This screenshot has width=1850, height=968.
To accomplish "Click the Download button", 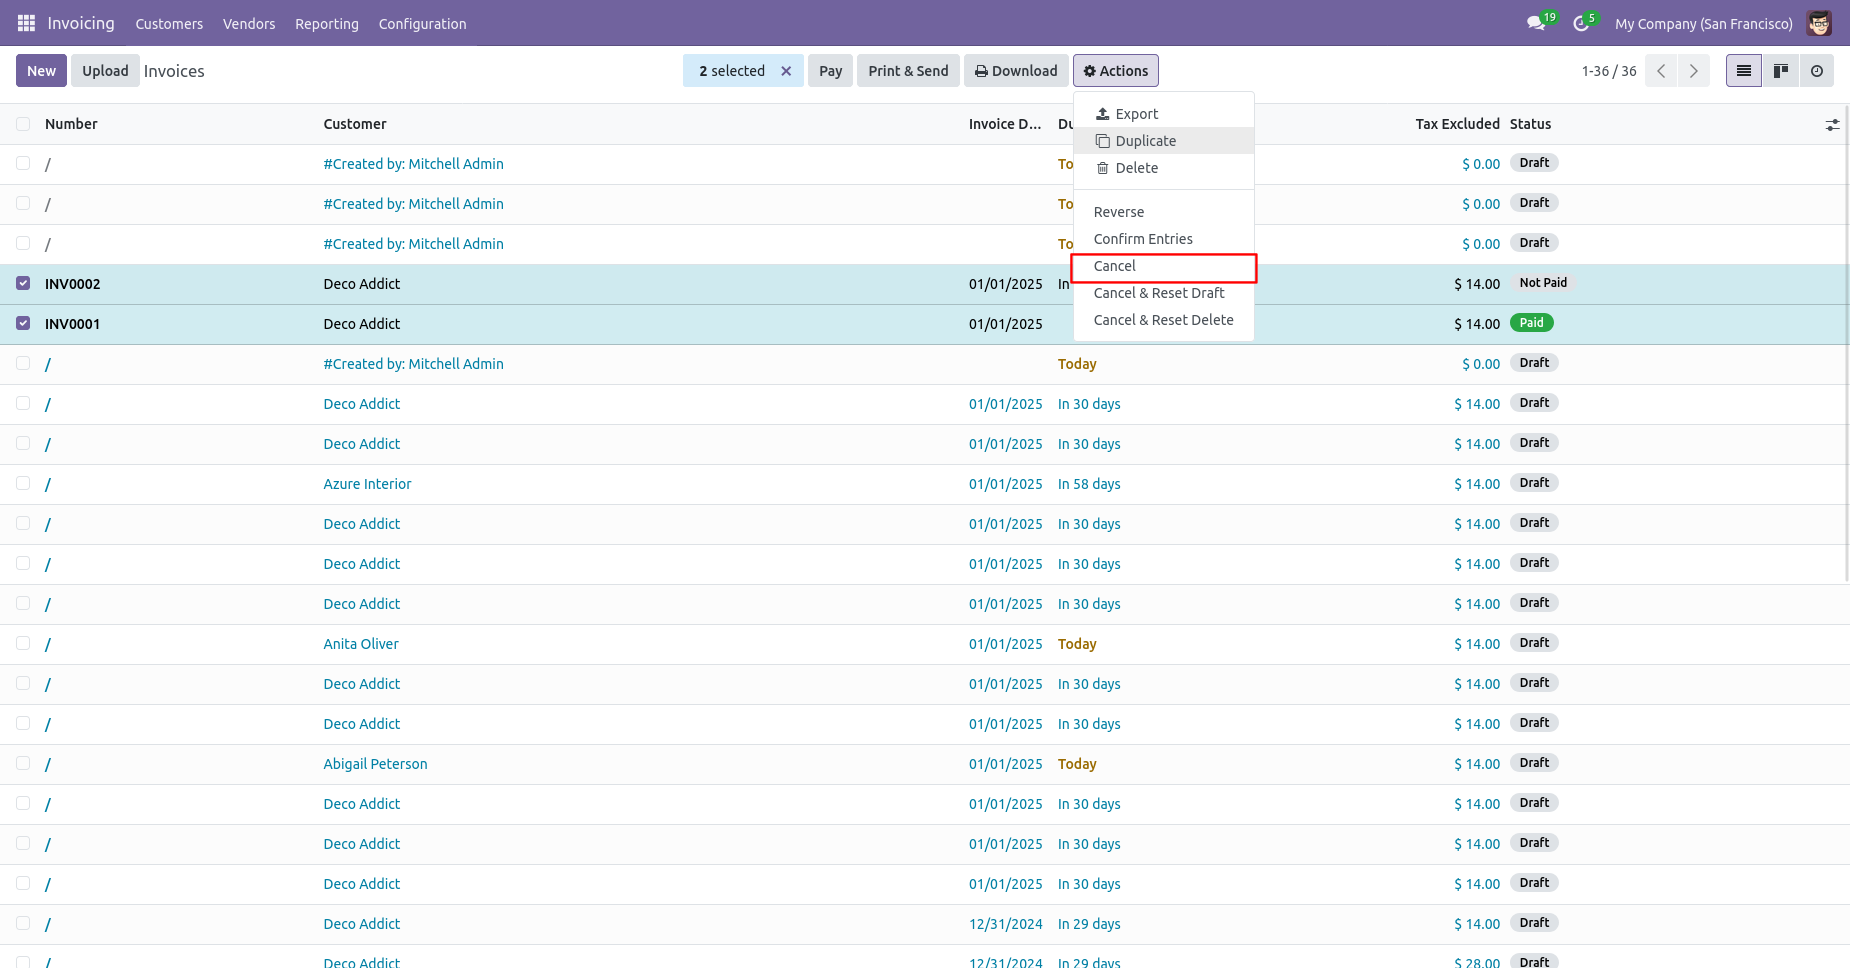I will point(1016,71).
